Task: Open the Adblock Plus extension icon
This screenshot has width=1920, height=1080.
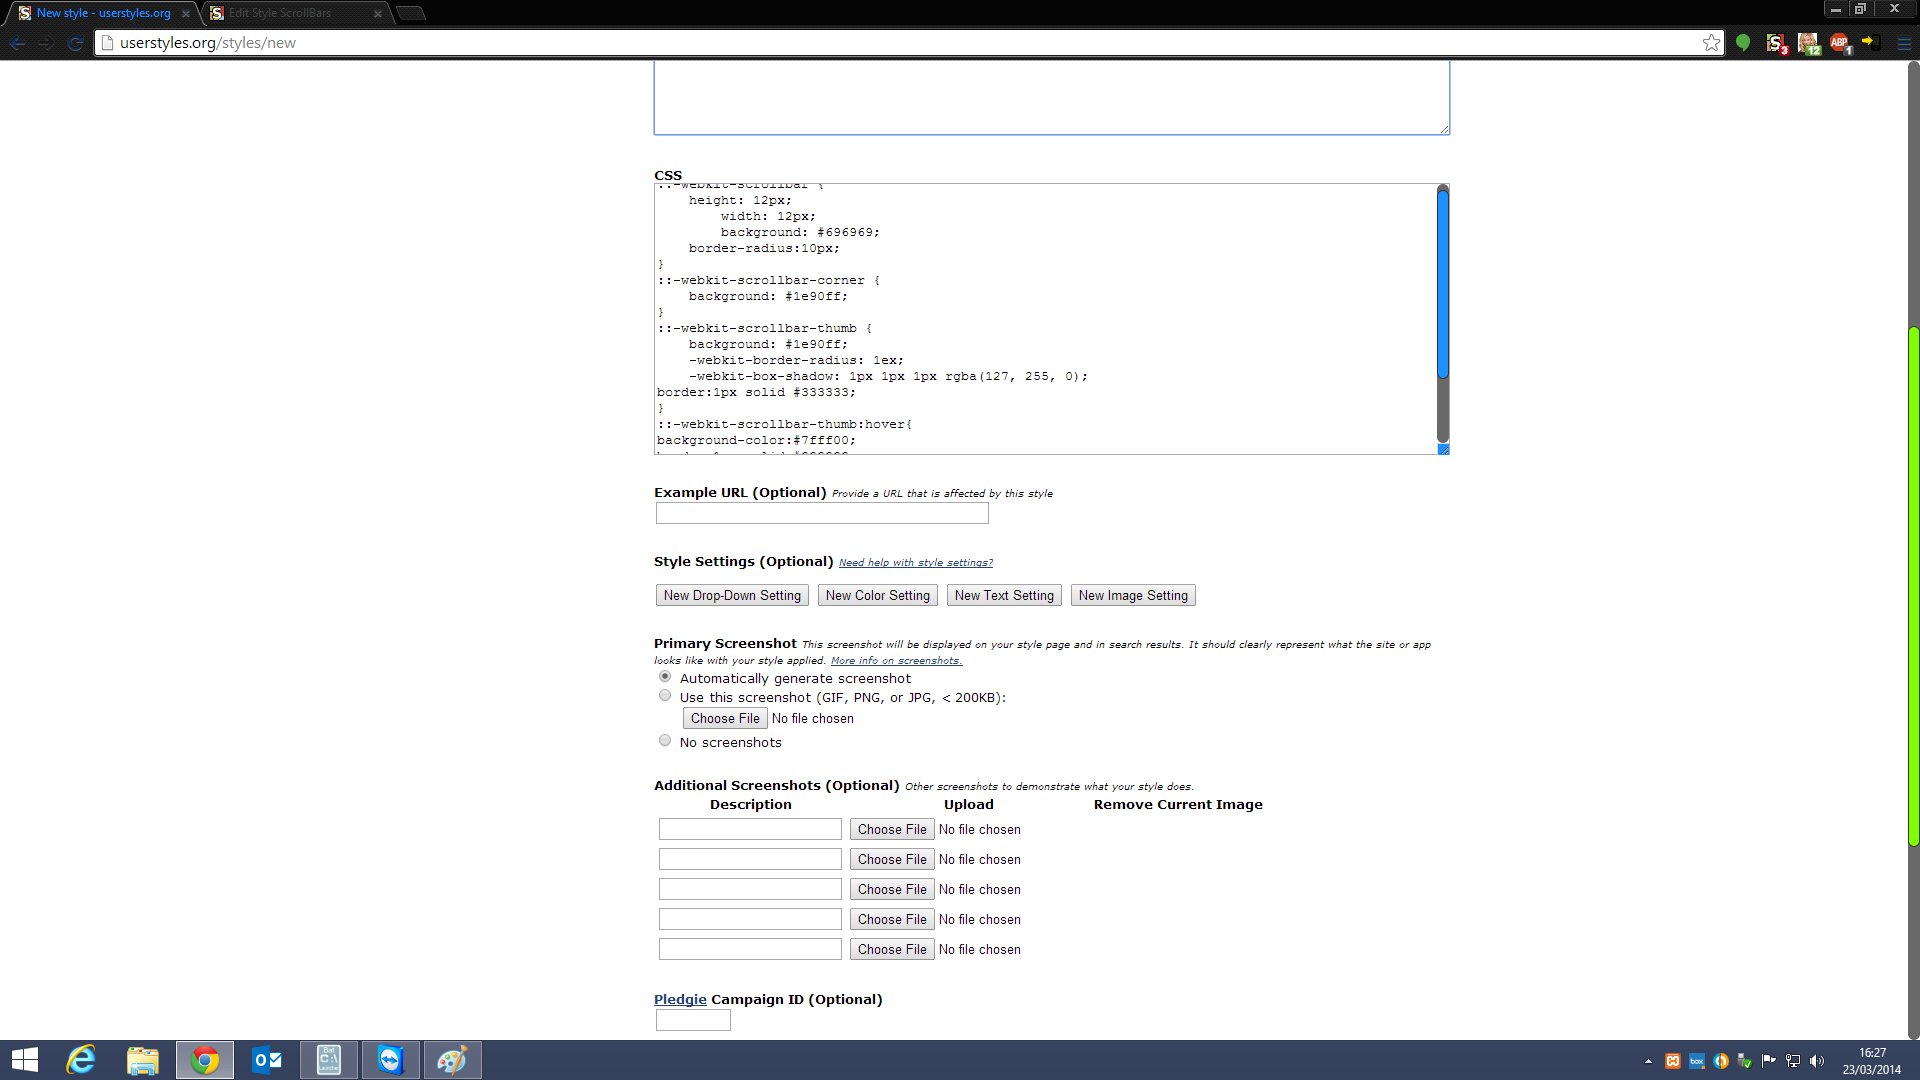Action: coord(1839,43)
